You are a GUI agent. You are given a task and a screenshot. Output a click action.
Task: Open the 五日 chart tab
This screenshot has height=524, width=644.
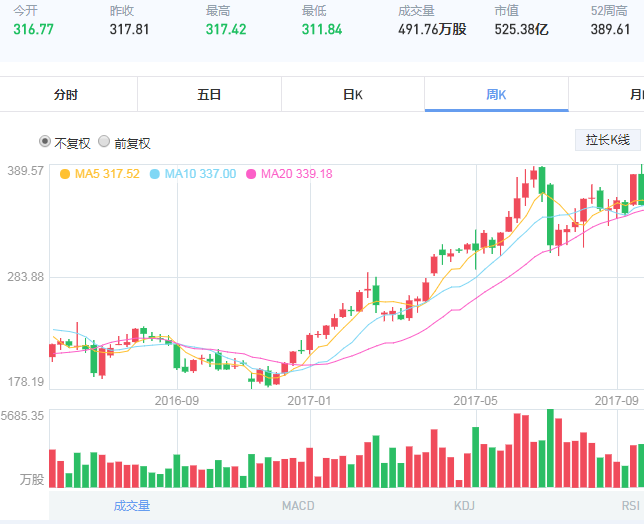coord(209,95)
